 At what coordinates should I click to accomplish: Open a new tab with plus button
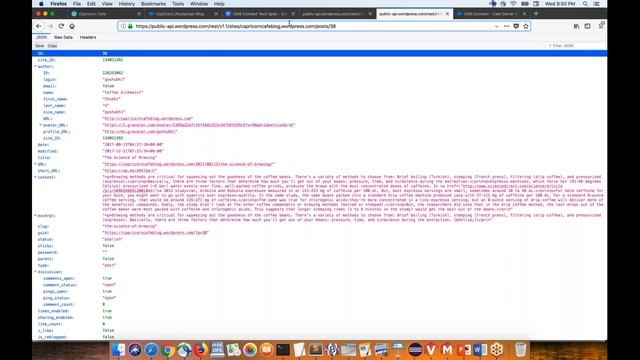(536, 13)
